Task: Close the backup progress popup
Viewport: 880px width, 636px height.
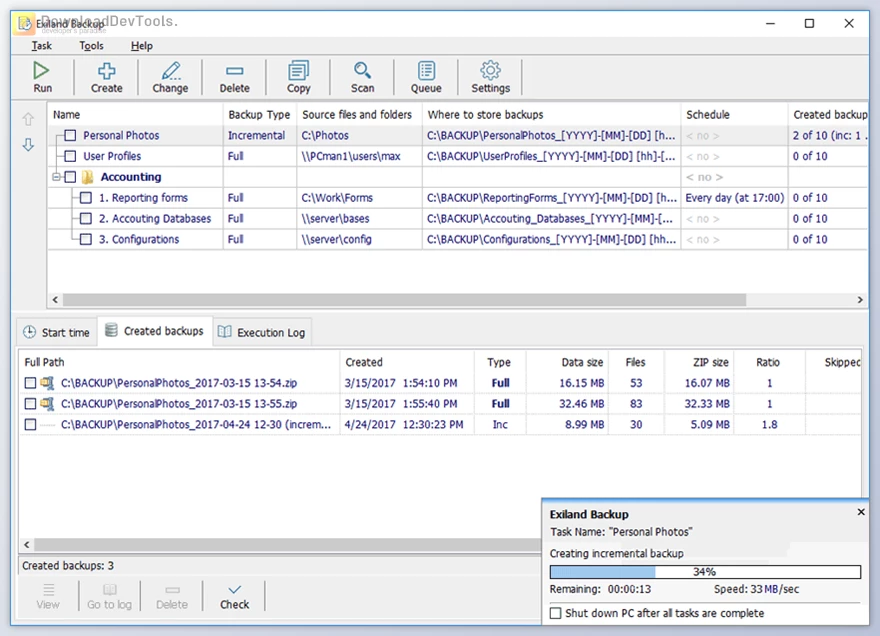Action: pyautogui.click(x=861, y=512)
